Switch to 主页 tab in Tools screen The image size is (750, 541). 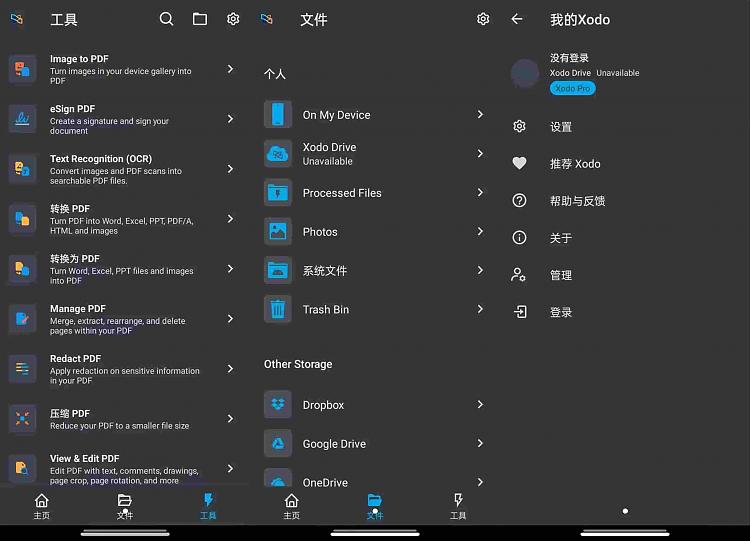42,506
